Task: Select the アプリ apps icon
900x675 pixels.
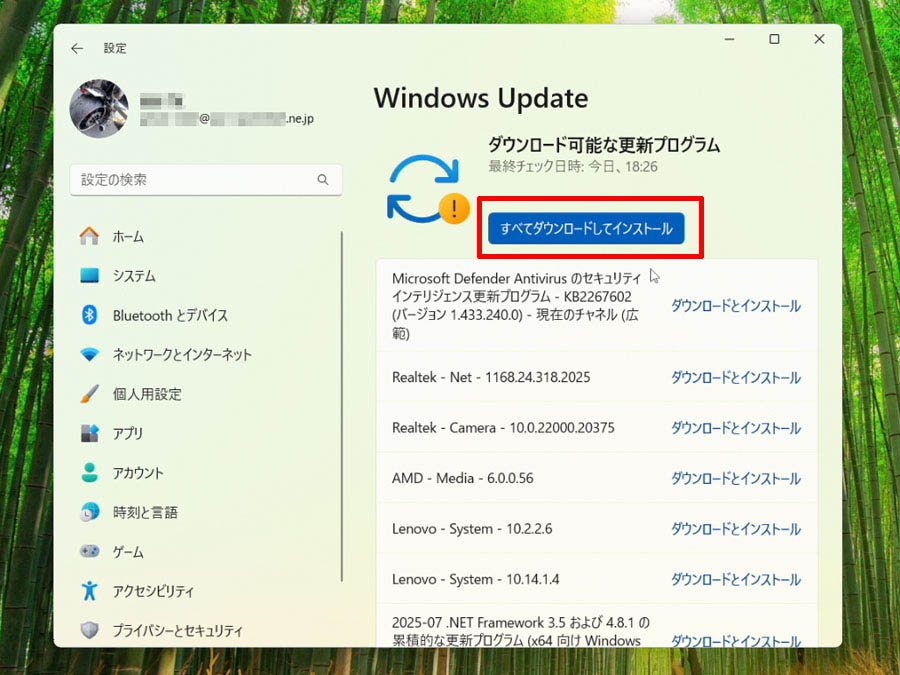Action: click(89, 433)
